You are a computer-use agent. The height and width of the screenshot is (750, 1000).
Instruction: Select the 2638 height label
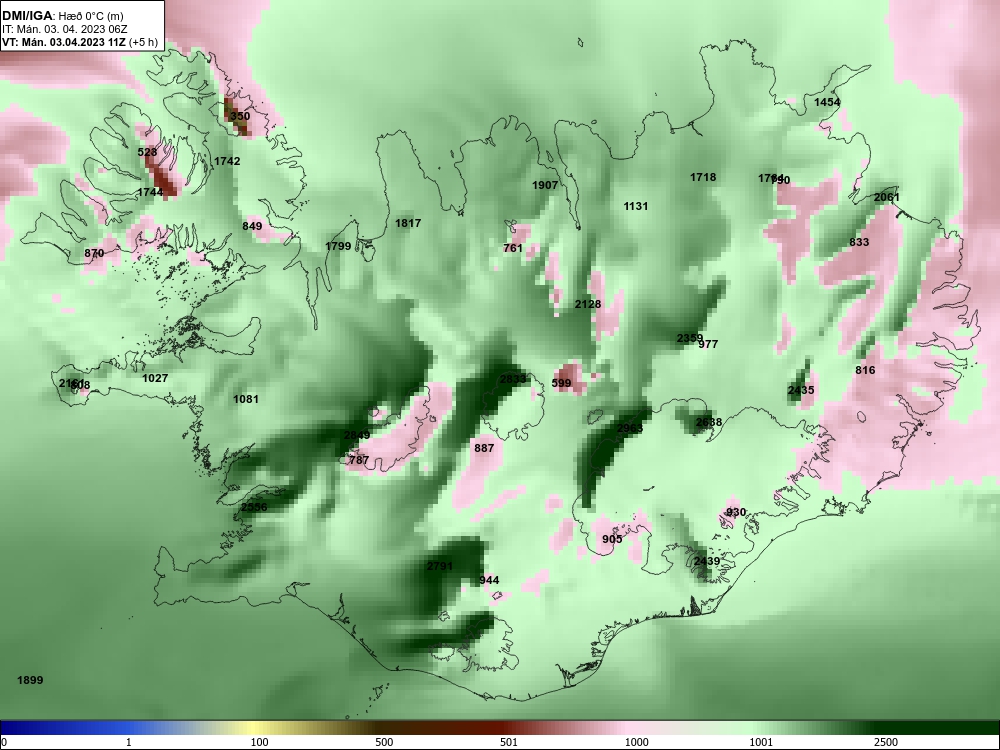coord(709,422)
